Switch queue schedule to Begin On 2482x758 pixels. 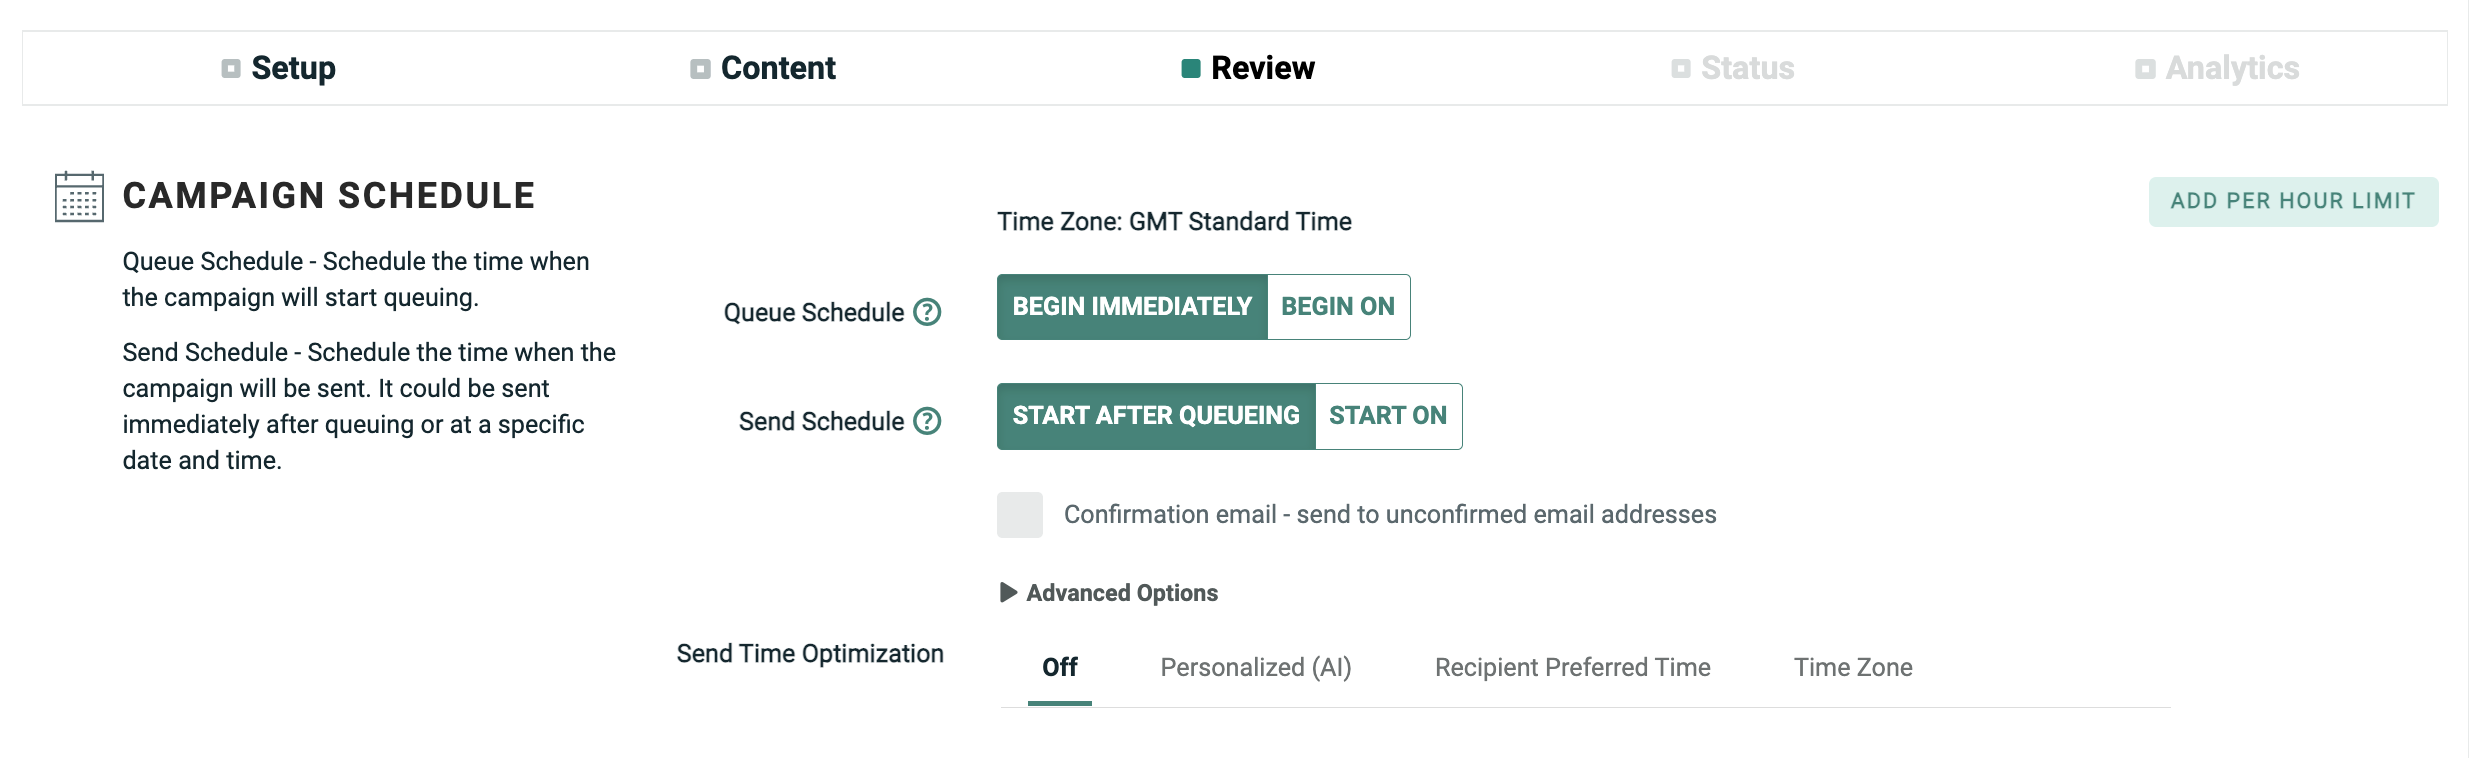tap(1338, 307)
